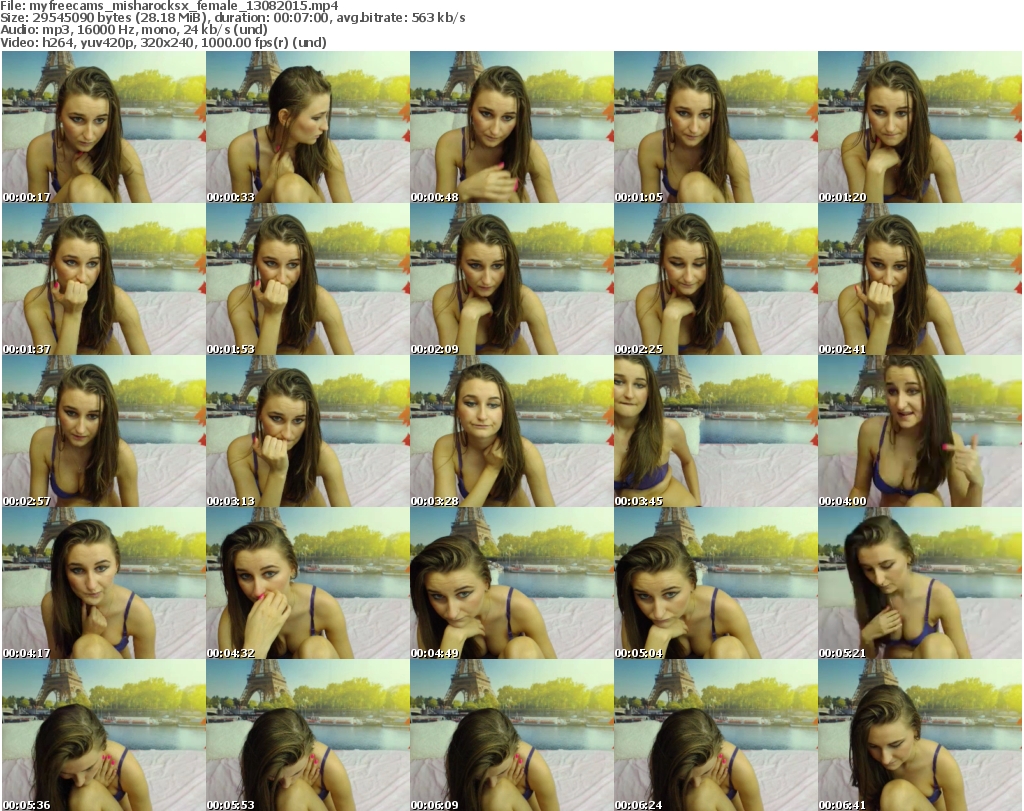Select the thumbnail timestamped 00:02:57
Screen dimensions: 1024x811
point(104,432)
